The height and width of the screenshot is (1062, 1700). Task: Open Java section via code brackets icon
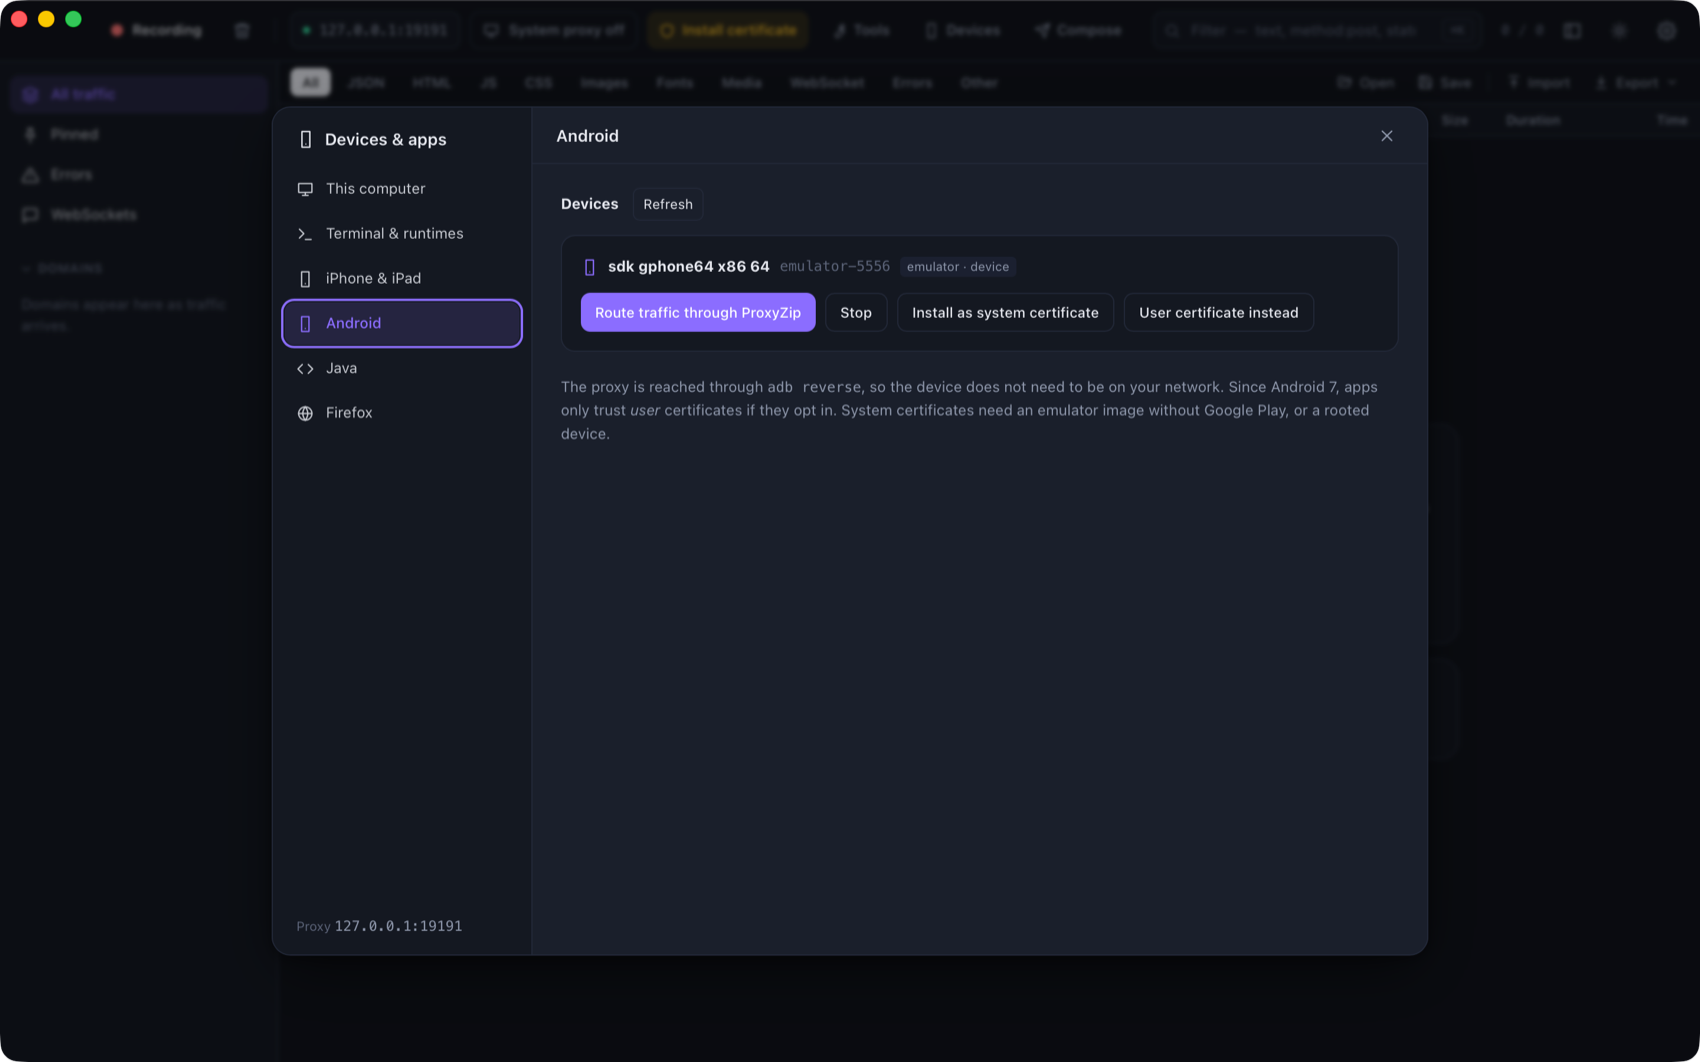pos(305,369)
